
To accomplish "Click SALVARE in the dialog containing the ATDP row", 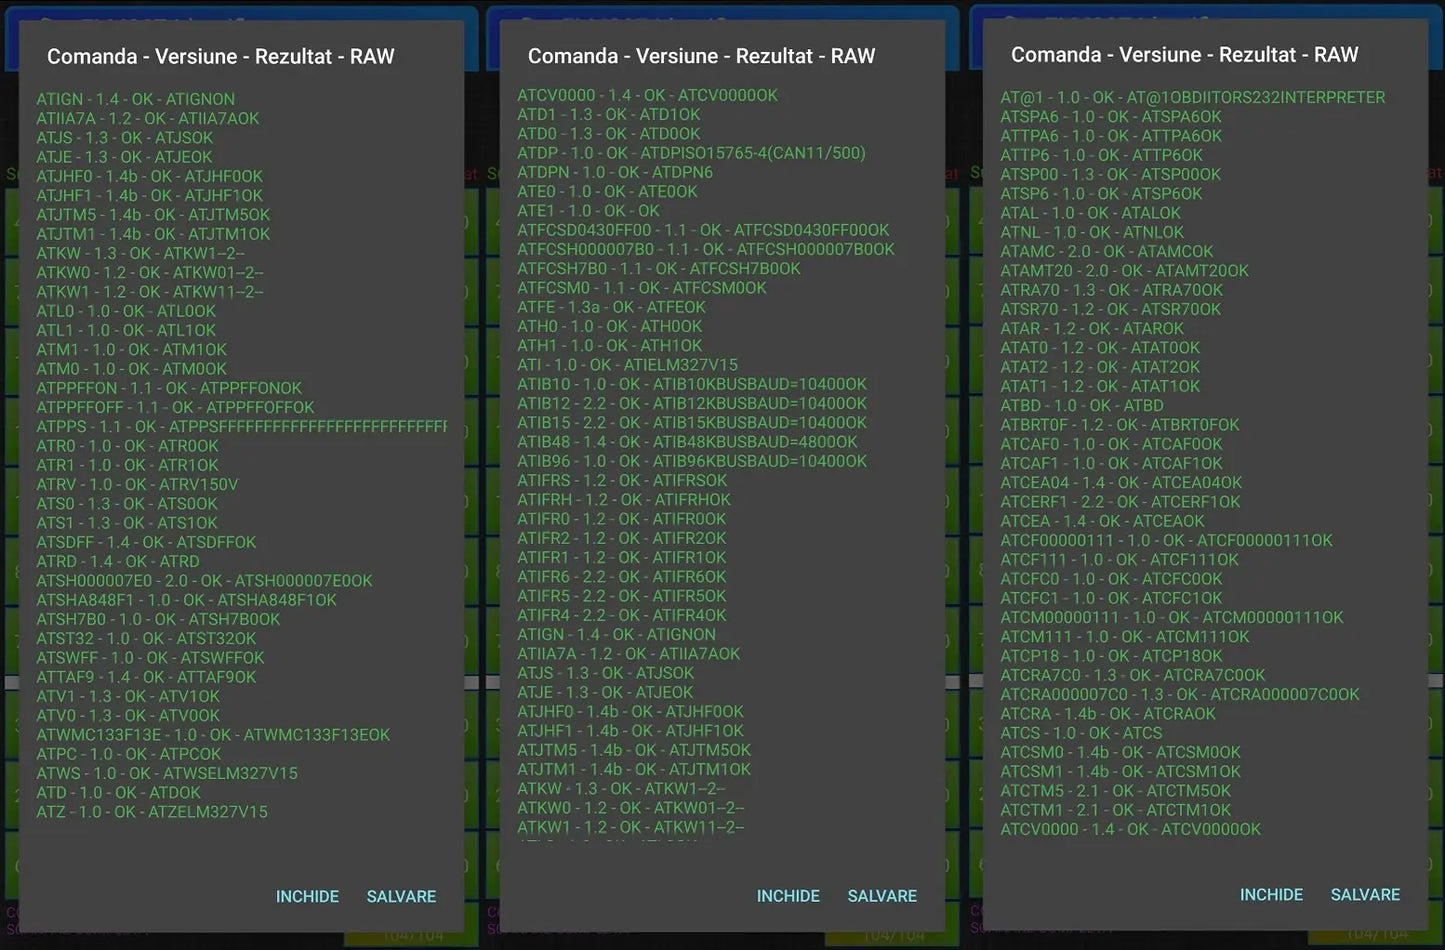I will [x=882, y=896].
